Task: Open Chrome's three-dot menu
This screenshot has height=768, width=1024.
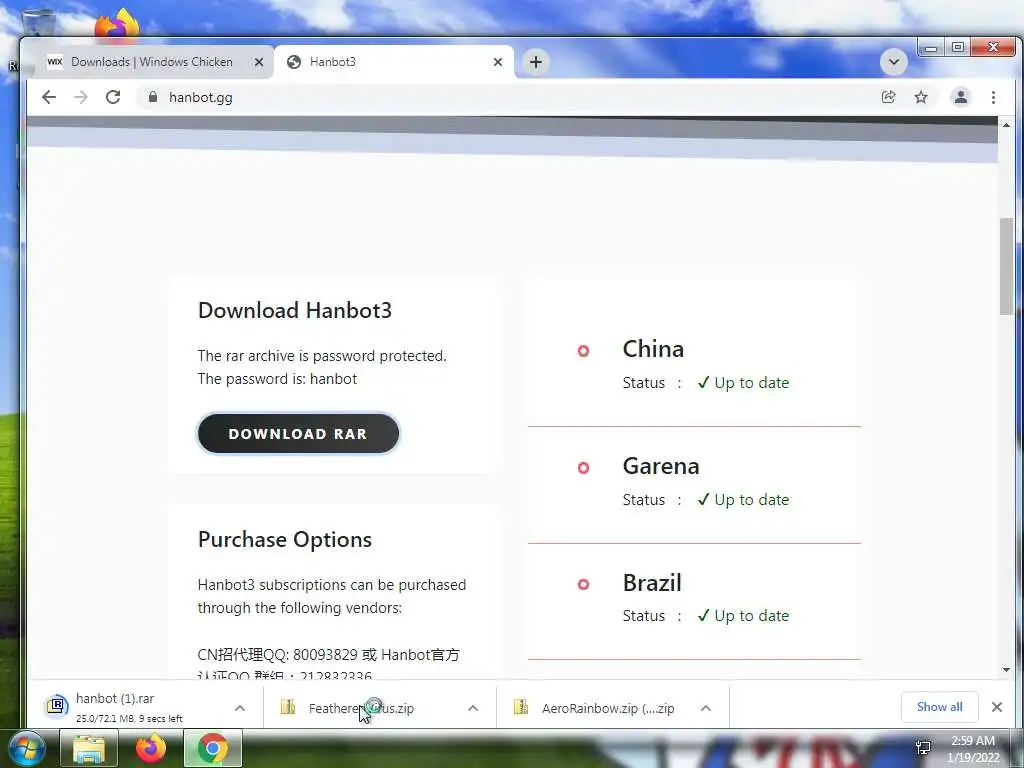Action: (x=993, y=97)
